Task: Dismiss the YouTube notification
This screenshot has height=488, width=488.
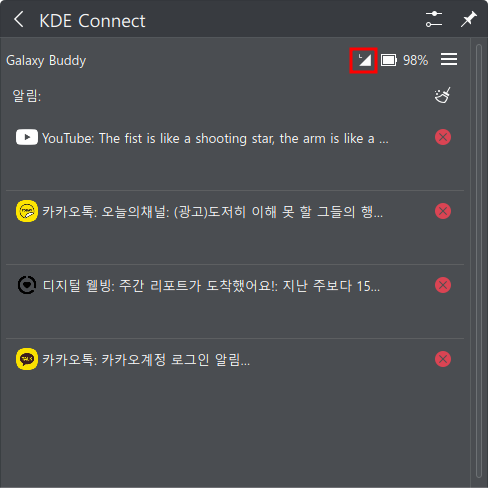Action: pos(443,137)
